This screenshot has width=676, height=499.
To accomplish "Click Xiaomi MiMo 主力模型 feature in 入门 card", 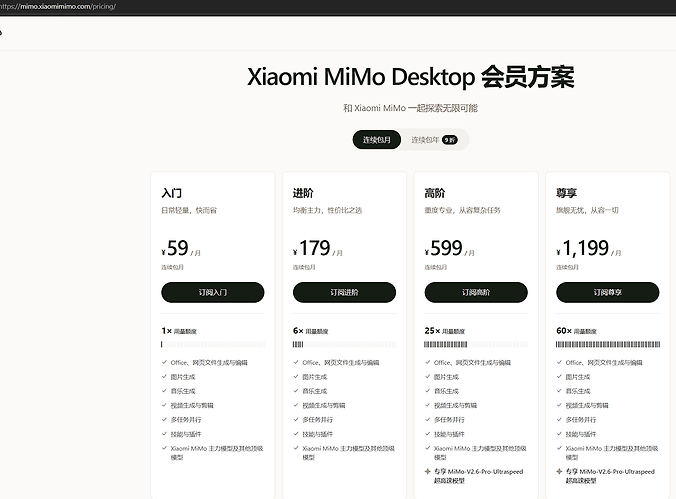I will tap(217, 453).
